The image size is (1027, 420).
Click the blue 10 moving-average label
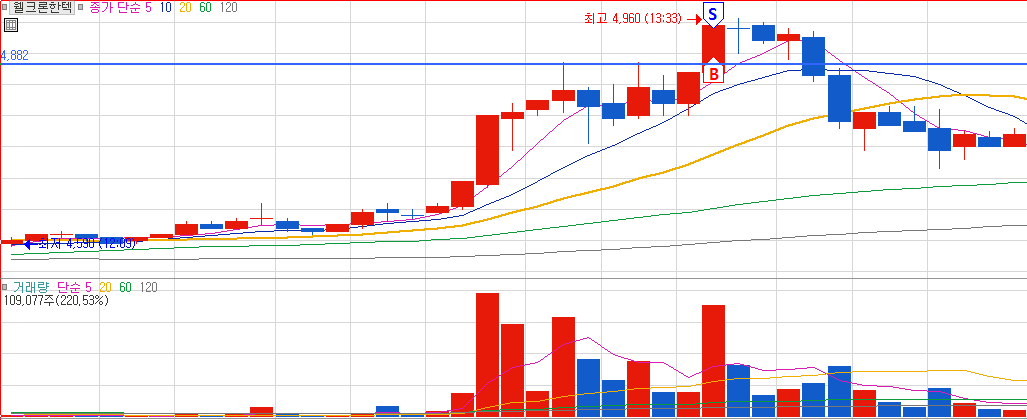tap(165, 8)
